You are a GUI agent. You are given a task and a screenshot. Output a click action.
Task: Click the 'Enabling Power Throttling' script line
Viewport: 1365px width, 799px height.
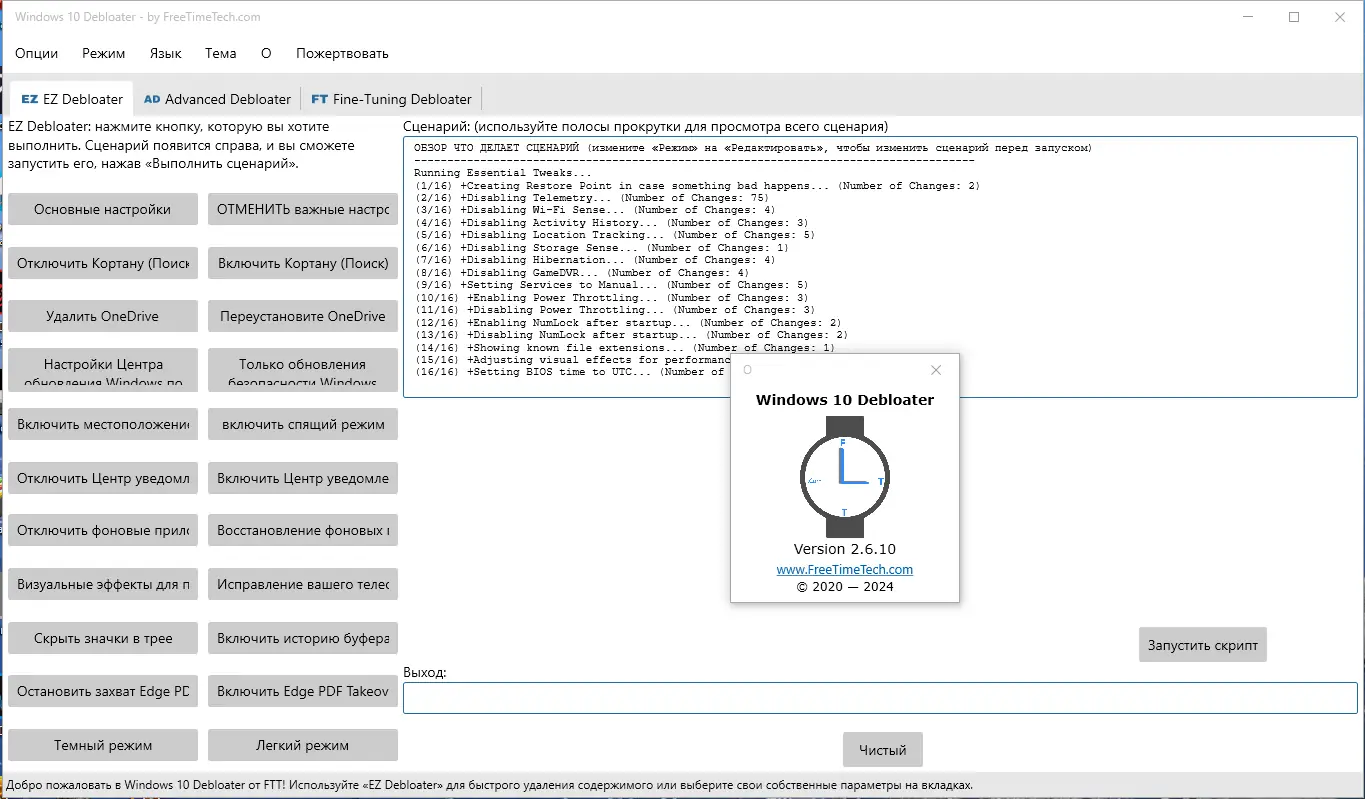[x=611, y=298]
